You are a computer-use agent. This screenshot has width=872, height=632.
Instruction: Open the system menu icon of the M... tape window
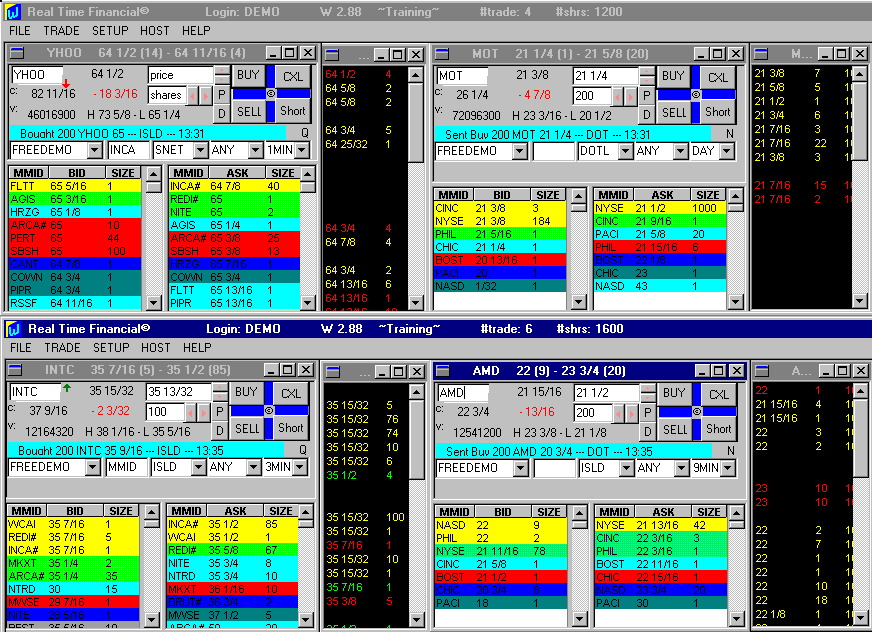[761, 53]
